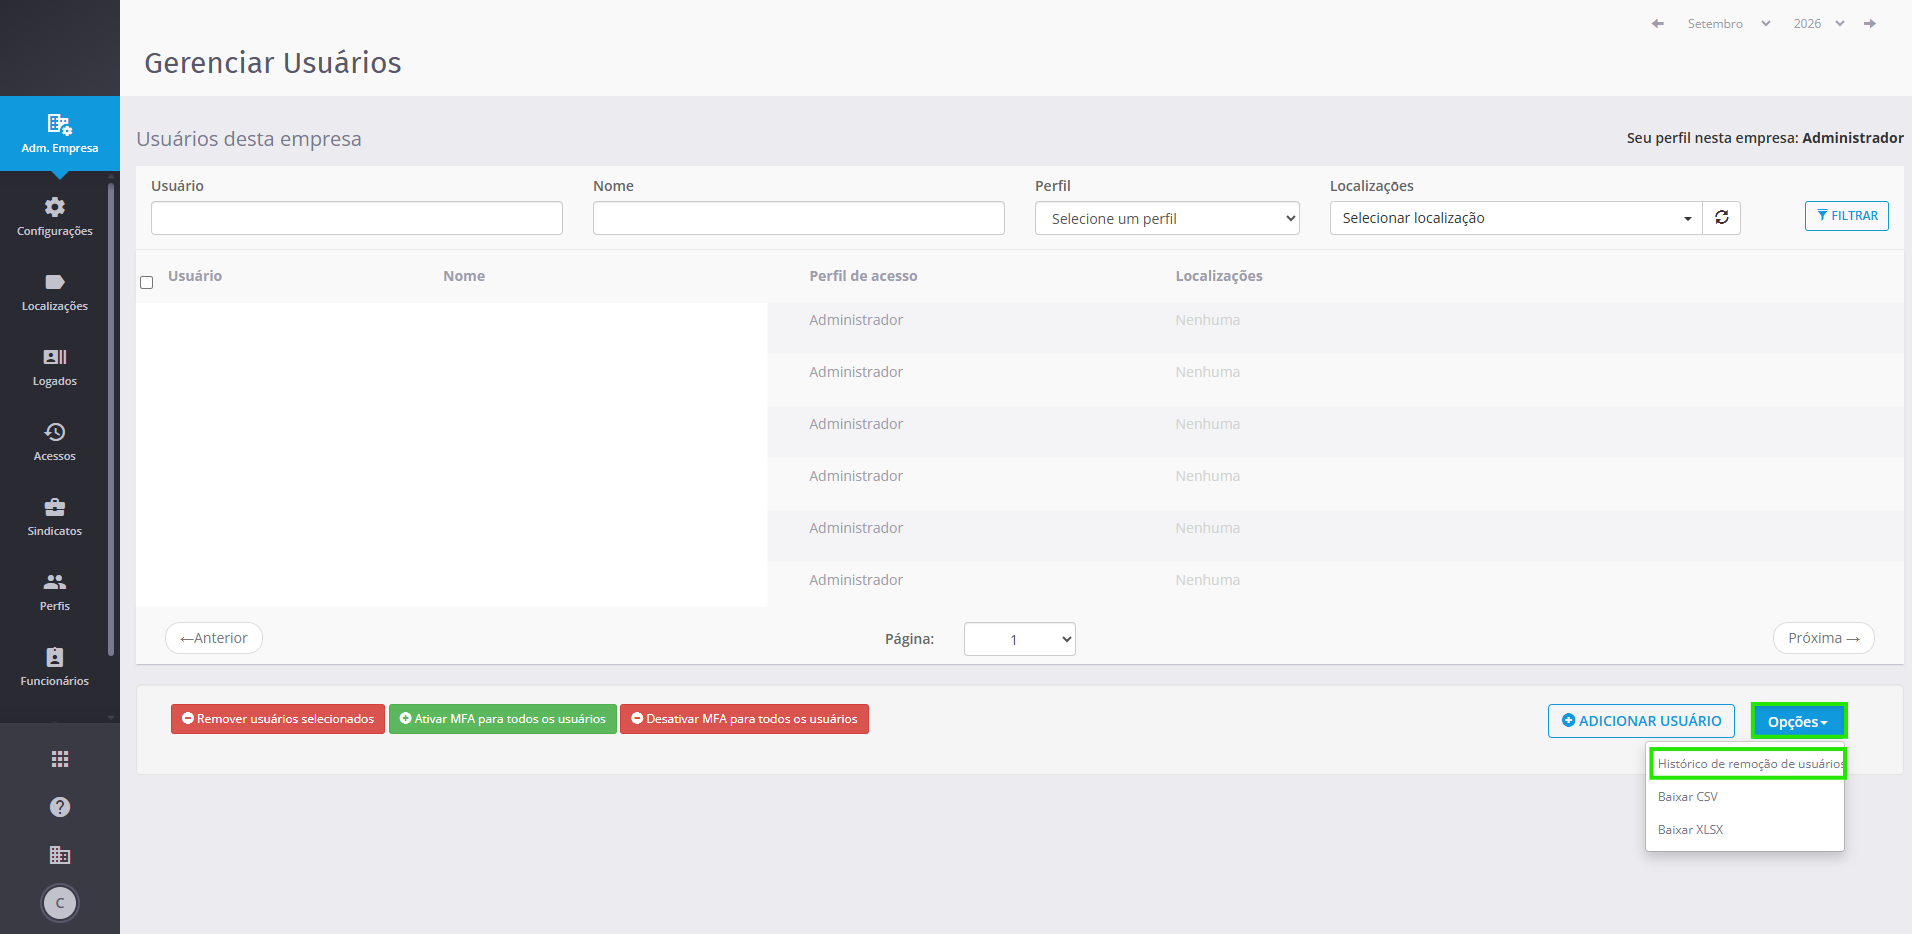The height and width of the screenshot is (934, 1912).
Task: Choose Baixar XLSX option
Action: (x=1691, y=830)
